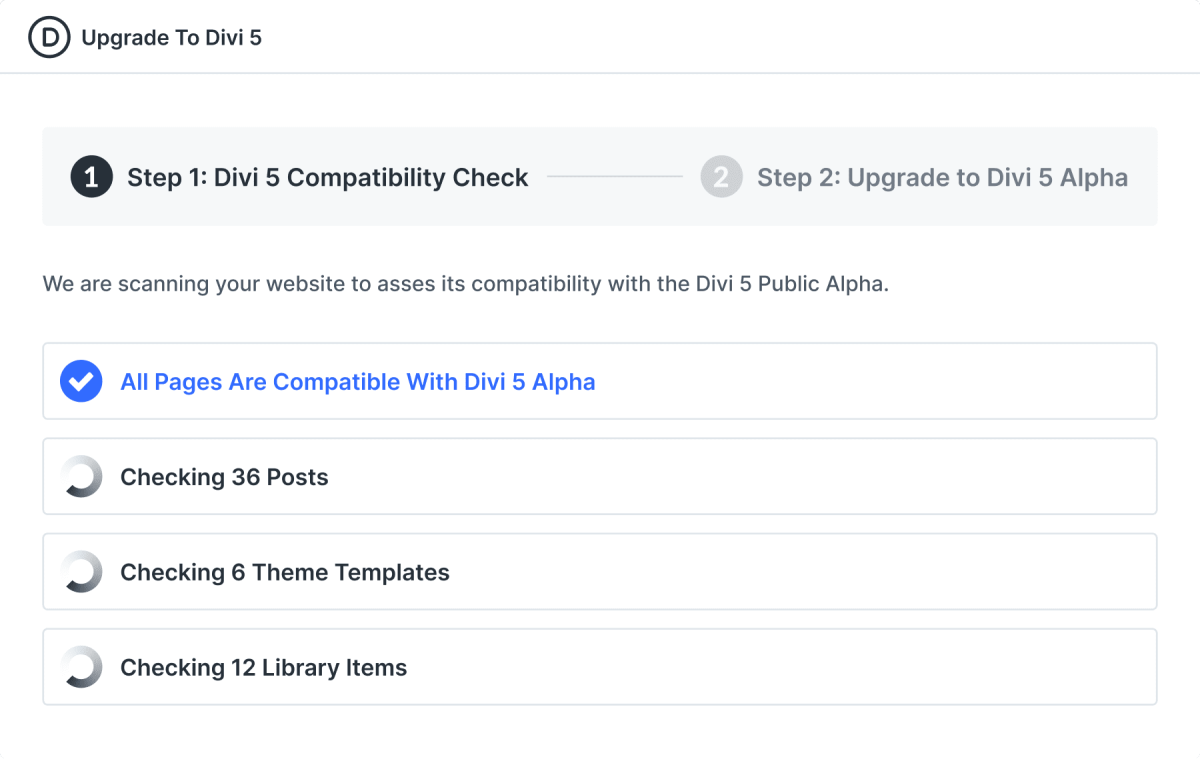Click the stepper bar container at top
This screenshot has width=1200, height=759.
tap(600, 177)
